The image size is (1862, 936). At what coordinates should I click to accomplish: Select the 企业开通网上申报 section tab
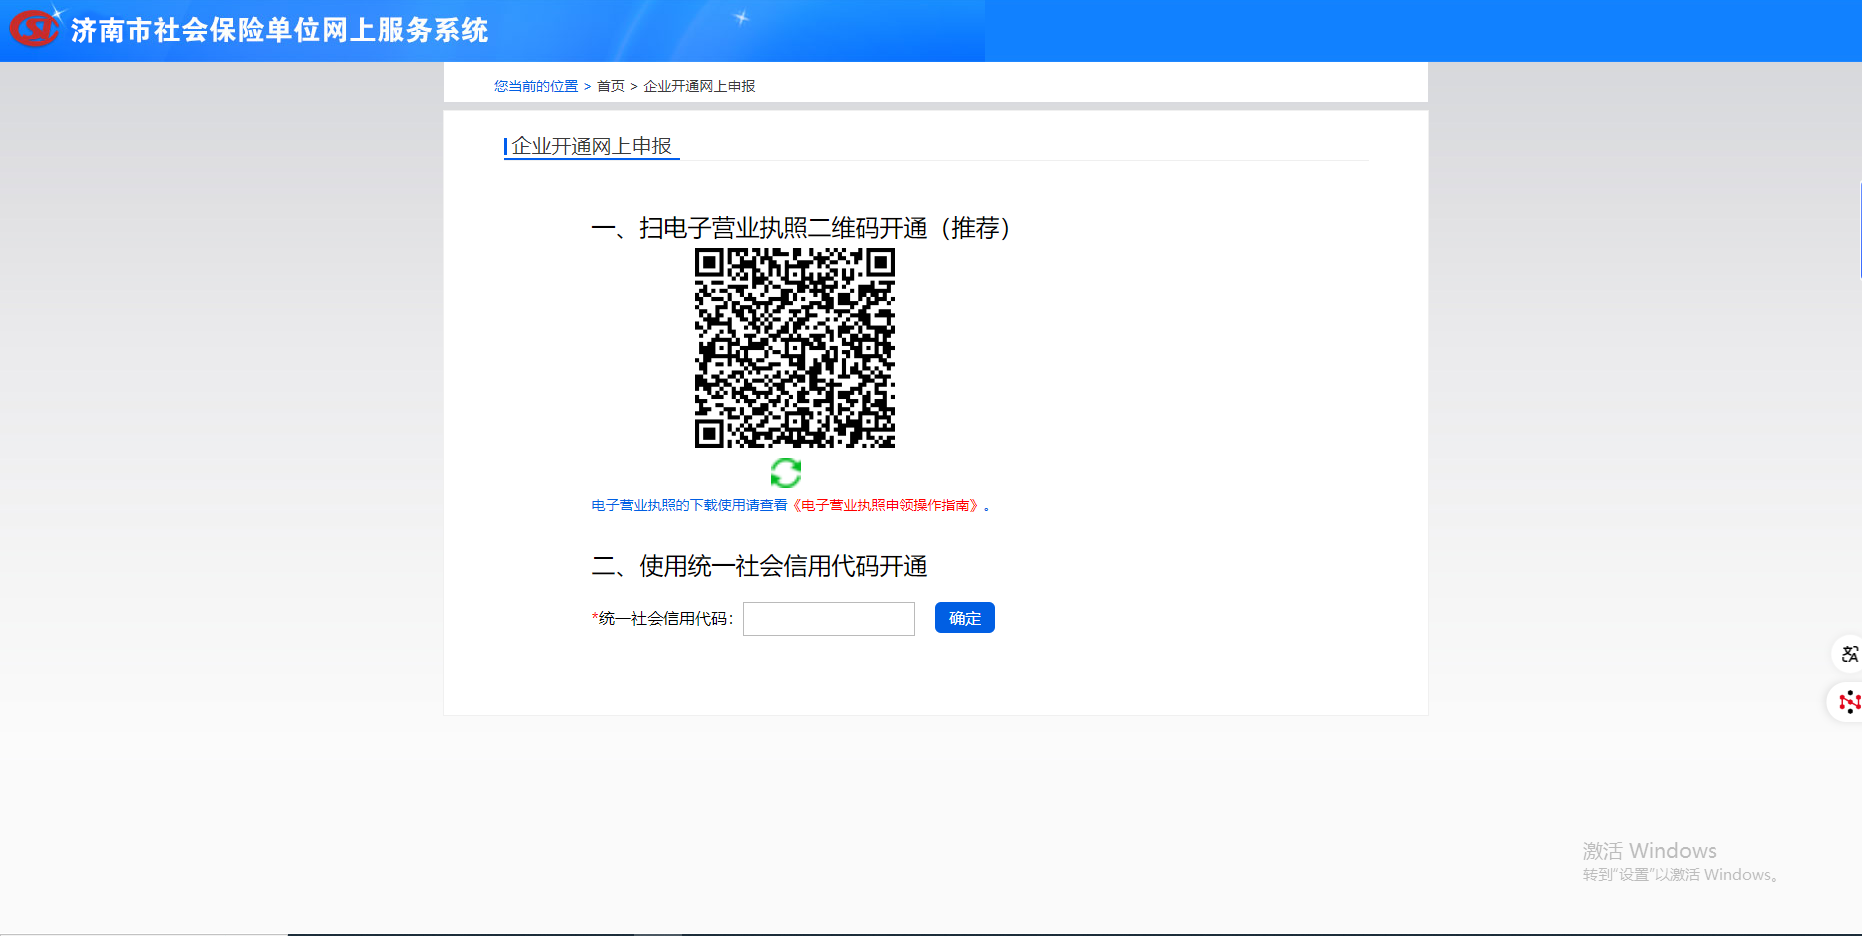click(x=591, y=146)
